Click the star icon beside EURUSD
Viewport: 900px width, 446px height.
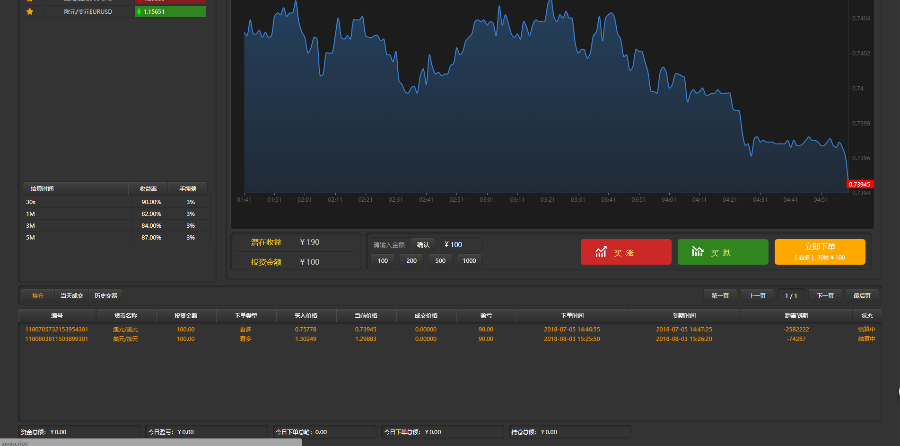point(30,11)
